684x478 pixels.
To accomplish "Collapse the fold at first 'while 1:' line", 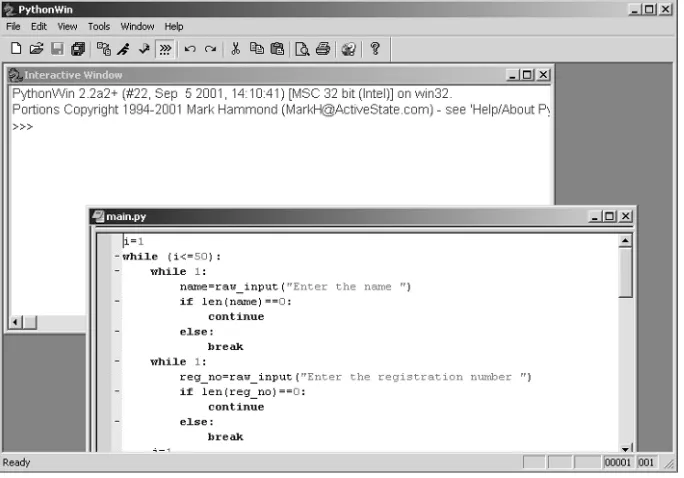I will tap(117, 271).
